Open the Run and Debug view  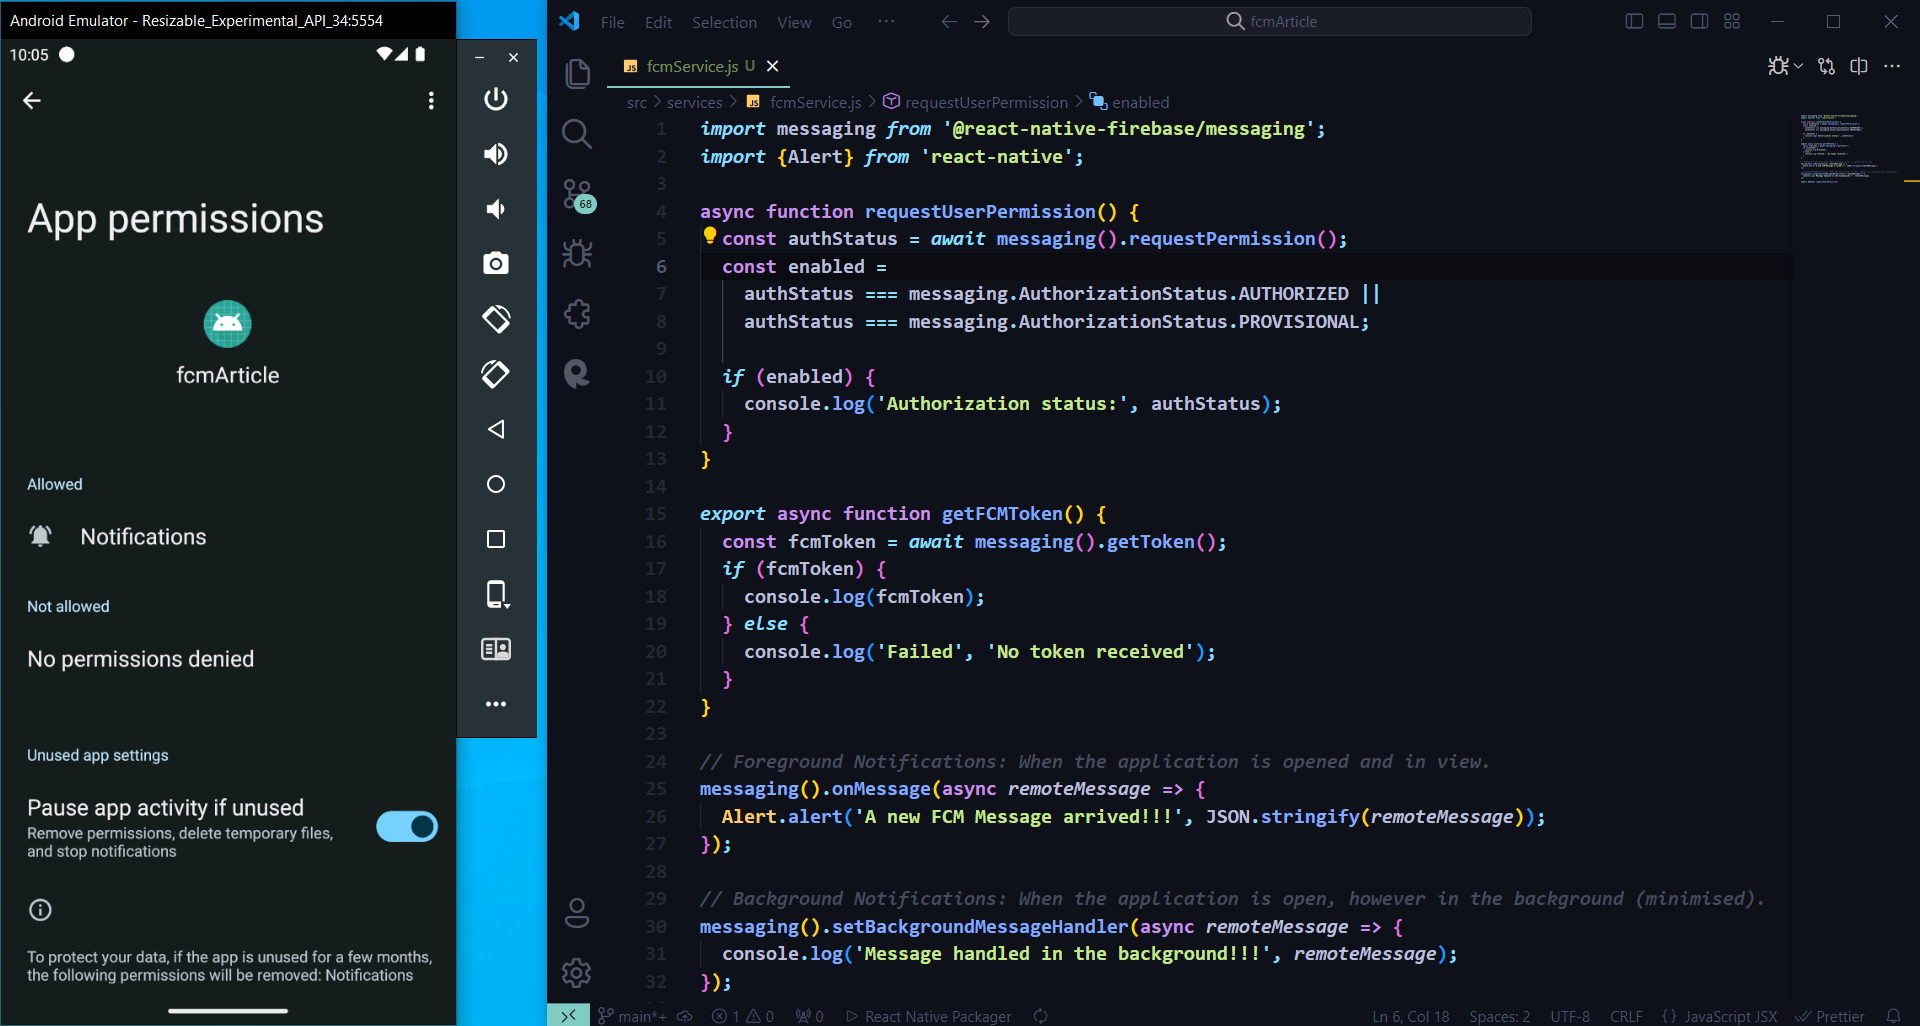coord(577,254)
